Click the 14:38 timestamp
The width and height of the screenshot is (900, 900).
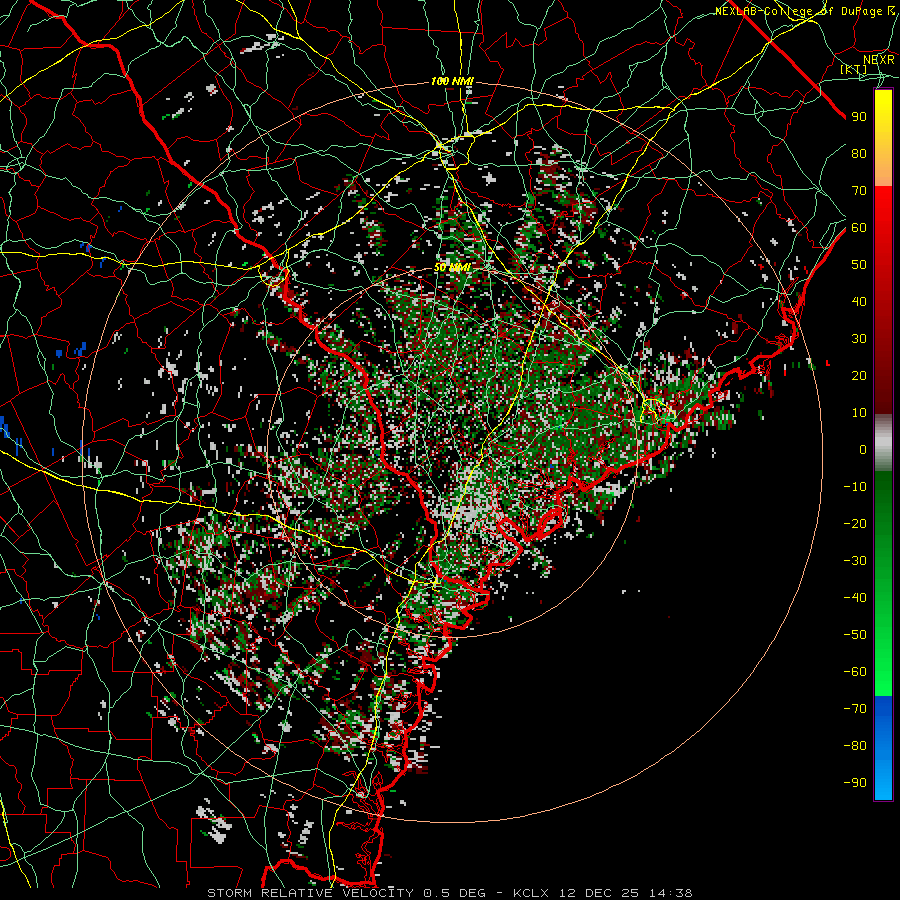[670, 893]
